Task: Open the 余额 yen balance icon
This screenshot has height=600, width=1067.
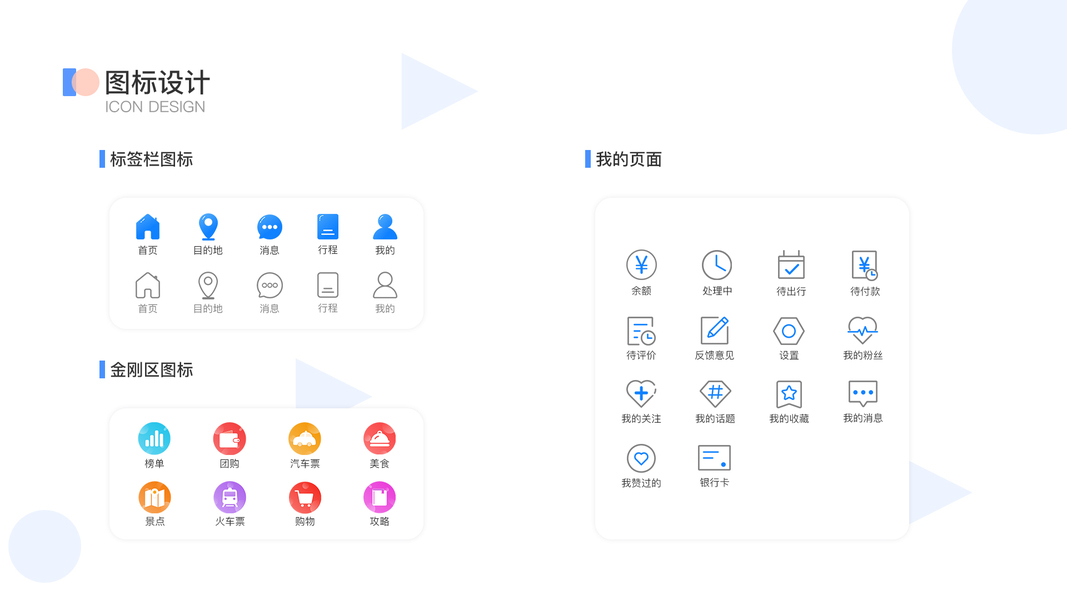Action: click(641, 265)
